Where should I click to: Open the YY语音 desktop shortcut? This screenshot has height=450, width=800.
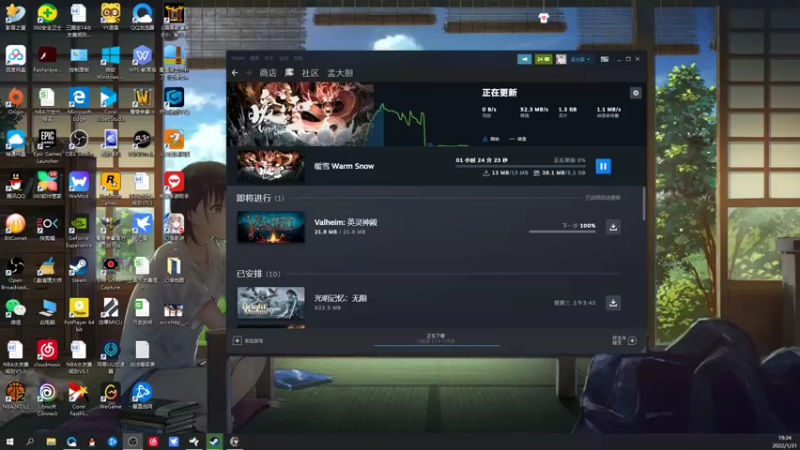pos(110,16)
